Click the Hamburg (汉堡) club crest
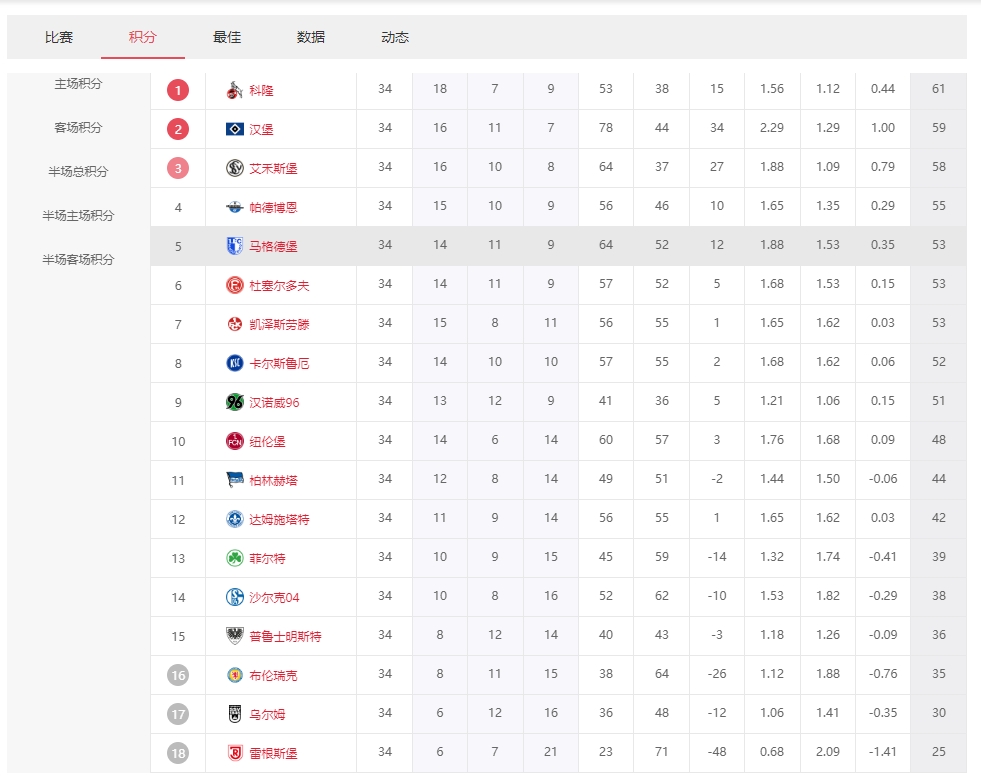Image resolution: width=981 pixels, height=783 pixels. (235, 129)
